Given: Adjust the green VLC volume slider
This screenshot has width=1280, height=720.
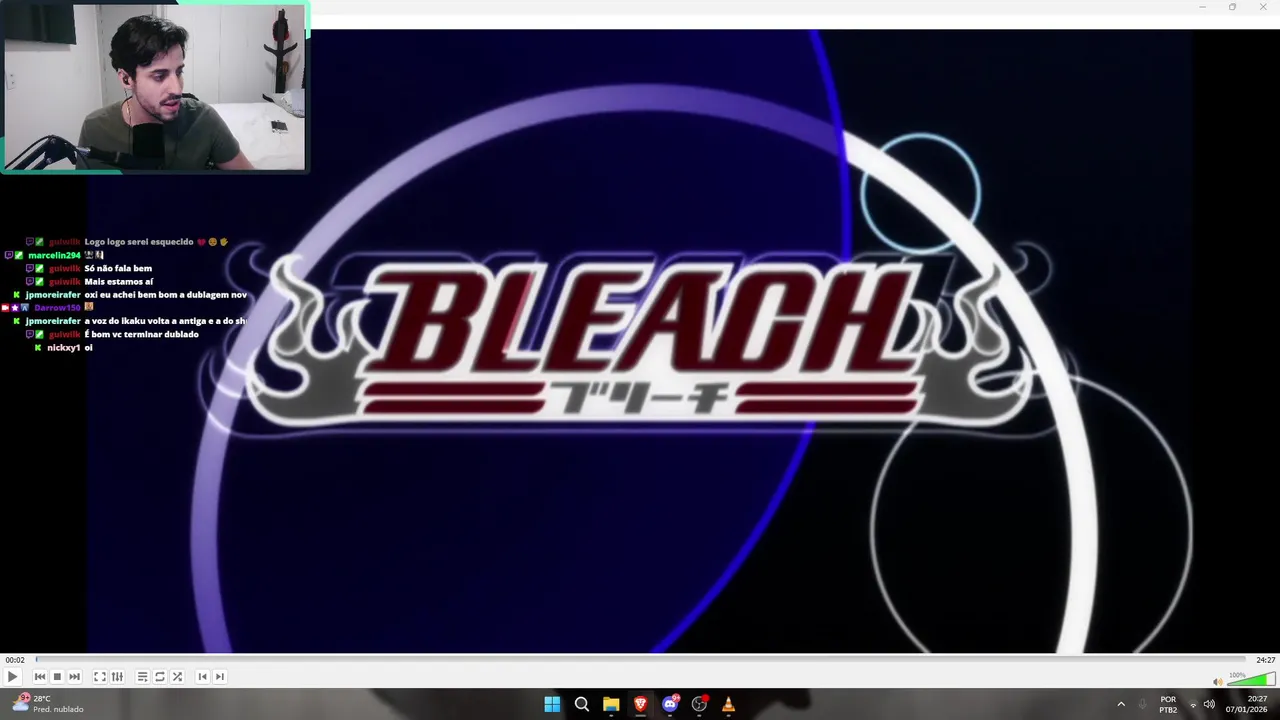Looking at the screenshot, I should [x=1250, y=680].
